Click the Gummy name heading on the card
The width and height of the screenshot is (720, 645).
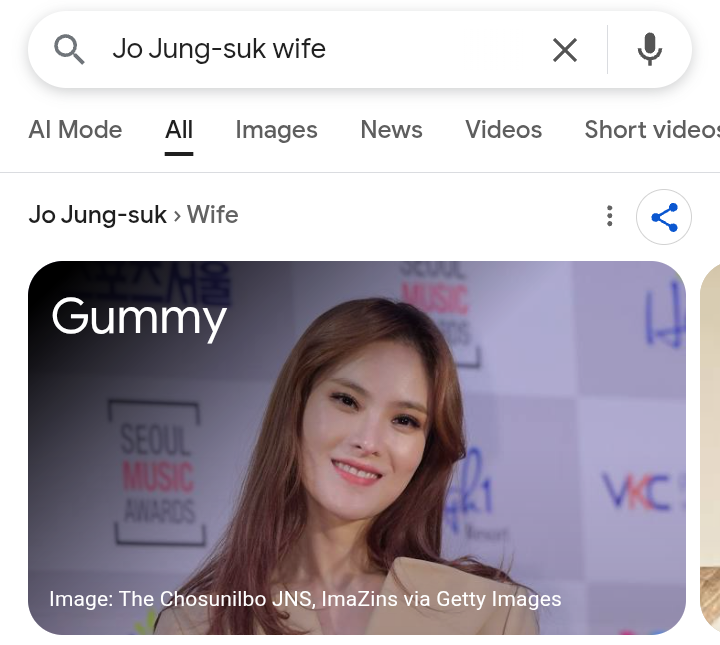(139, 317)
